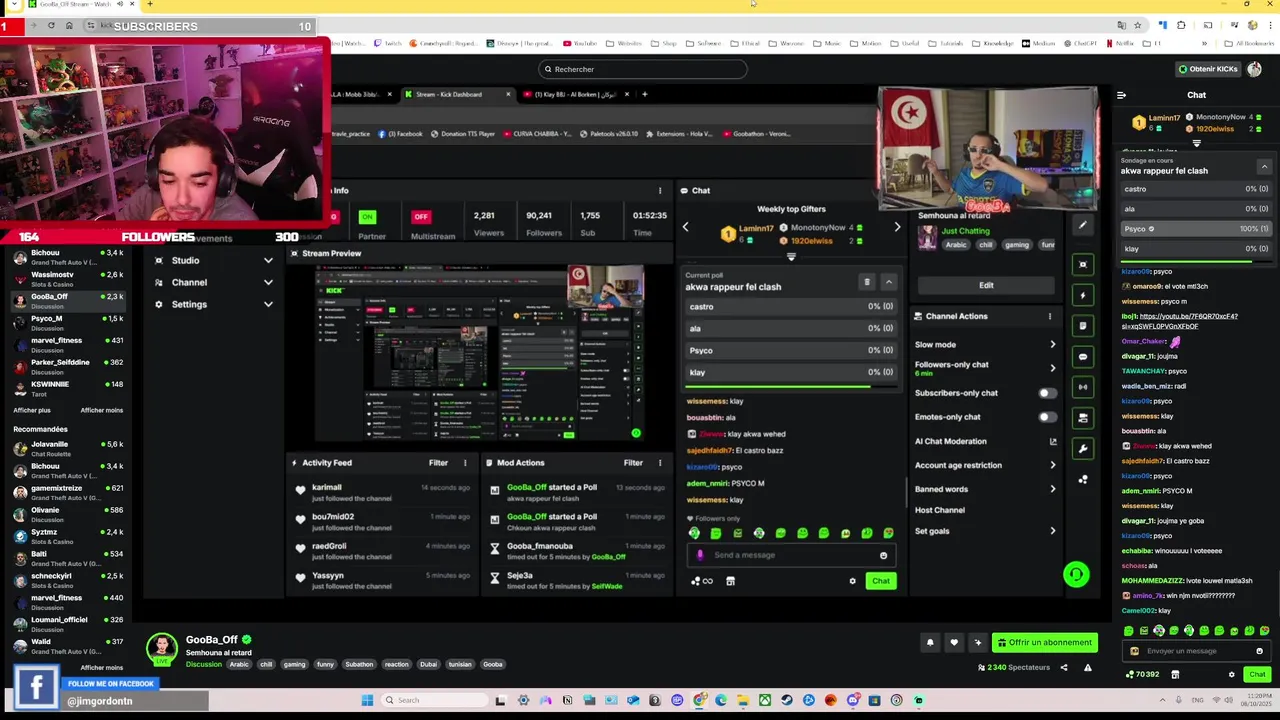Vote for Psyco in the sidebar poll
The height and width of the screenshot is (720, 1280).
(1196, 229)
